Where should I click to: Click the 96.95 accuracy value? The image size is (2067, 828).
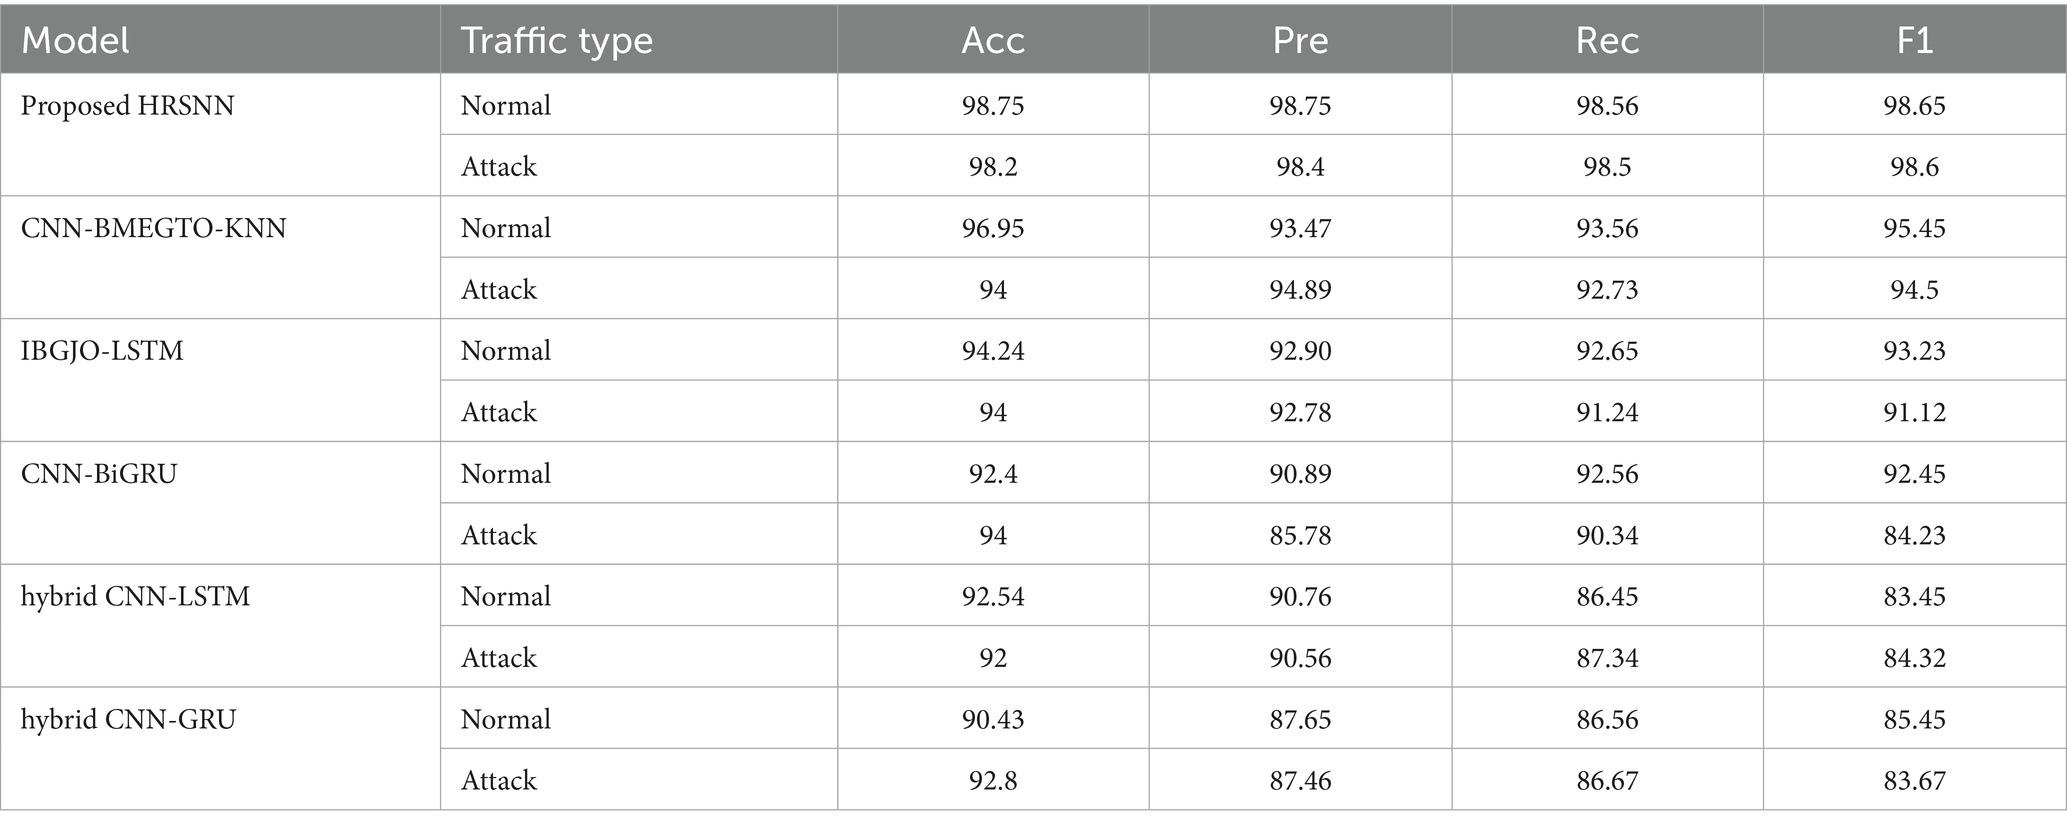click(x=993, y=228)
